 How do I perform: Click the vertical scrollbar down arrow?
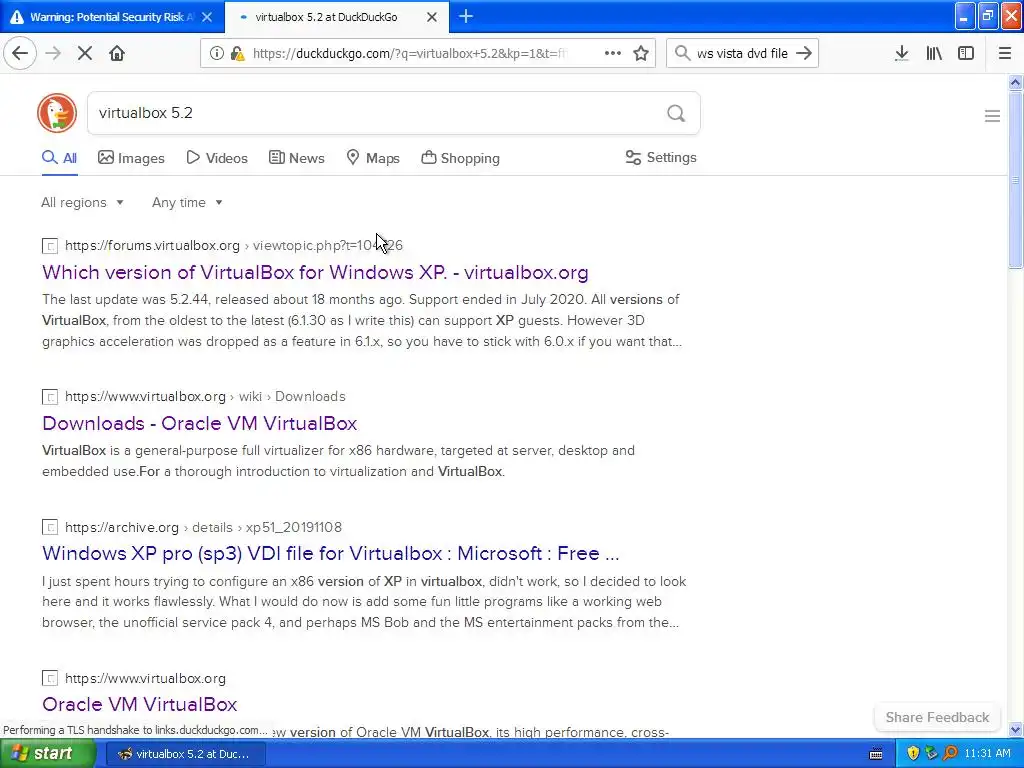click(x=1015, y=729)
